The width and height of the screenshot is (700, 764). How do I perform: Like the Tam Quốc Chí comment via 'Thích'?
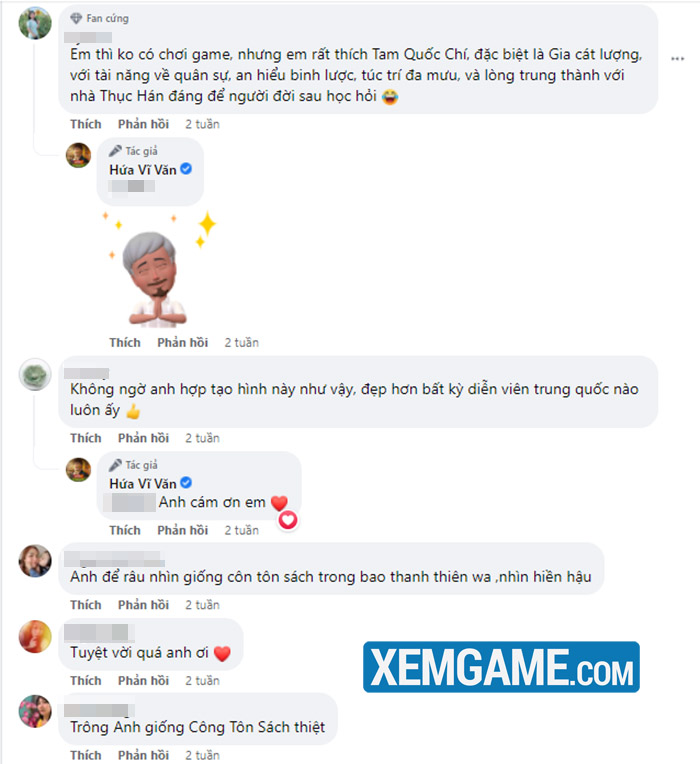click(x=86, y=124)
